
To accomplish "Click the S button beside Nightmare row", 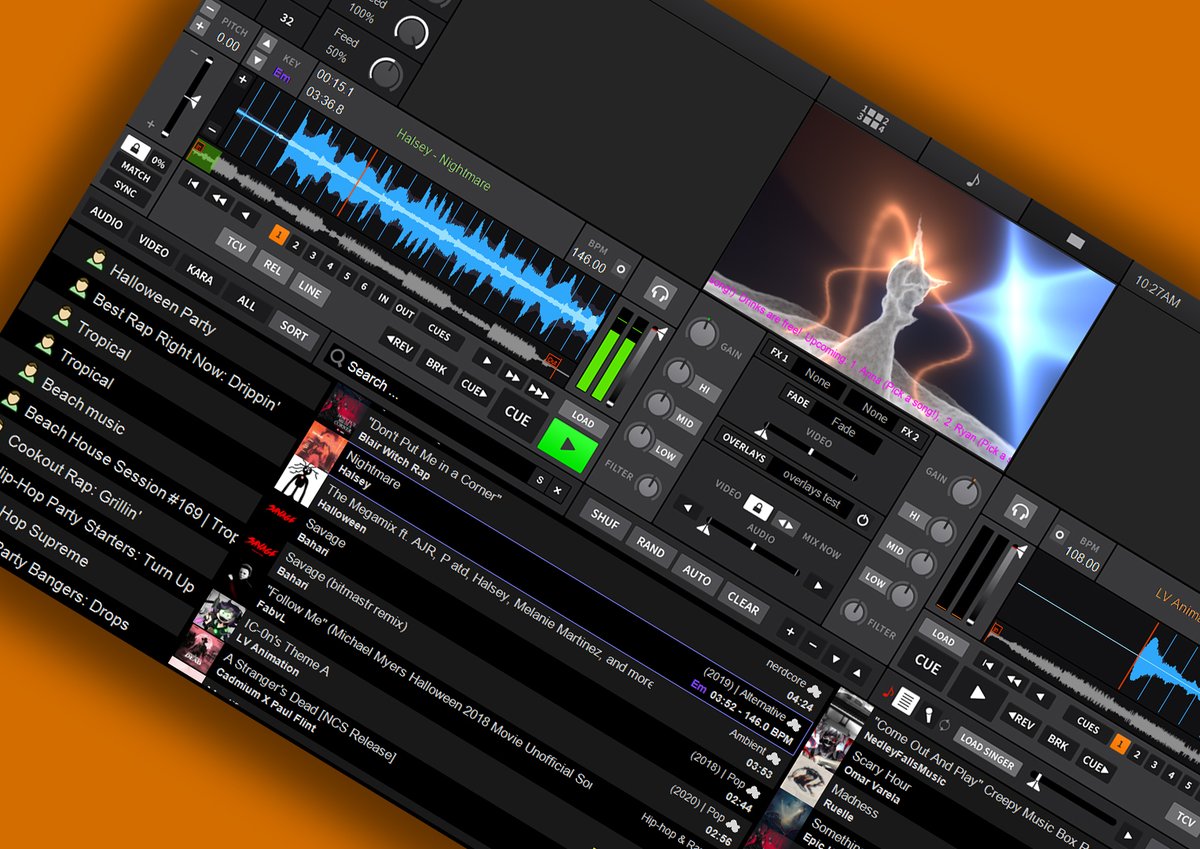I will 540,481.
